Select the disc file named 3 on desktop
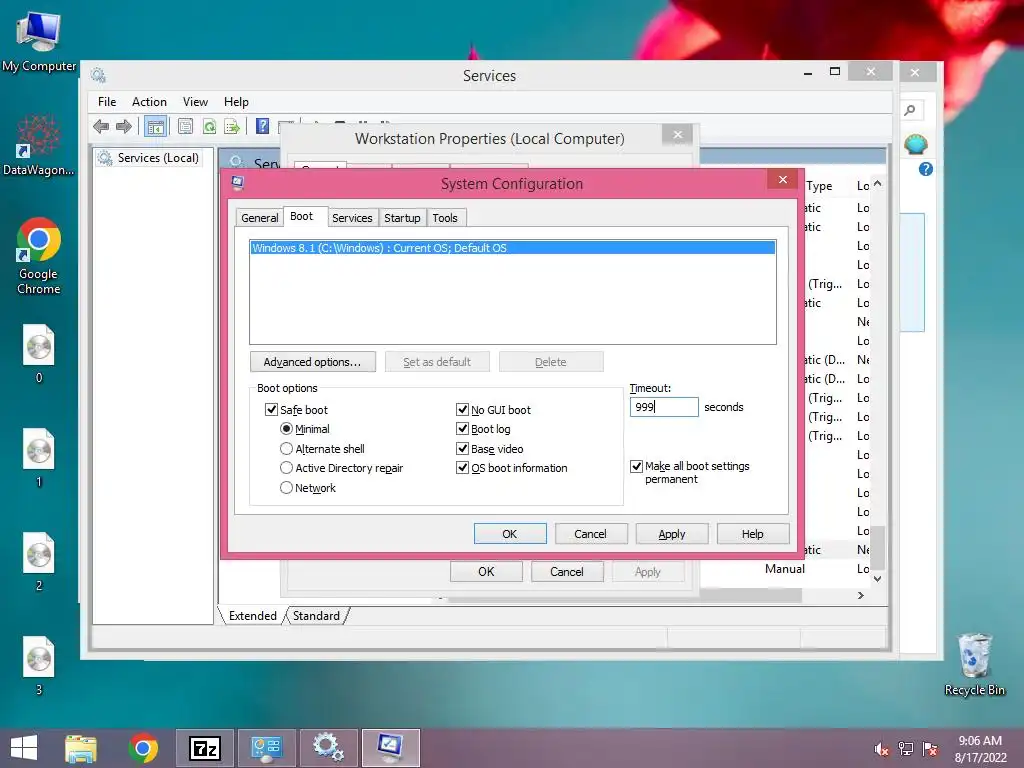This screenshot has width=1024, height=768. pyautogui.click(x=39, y=665)
